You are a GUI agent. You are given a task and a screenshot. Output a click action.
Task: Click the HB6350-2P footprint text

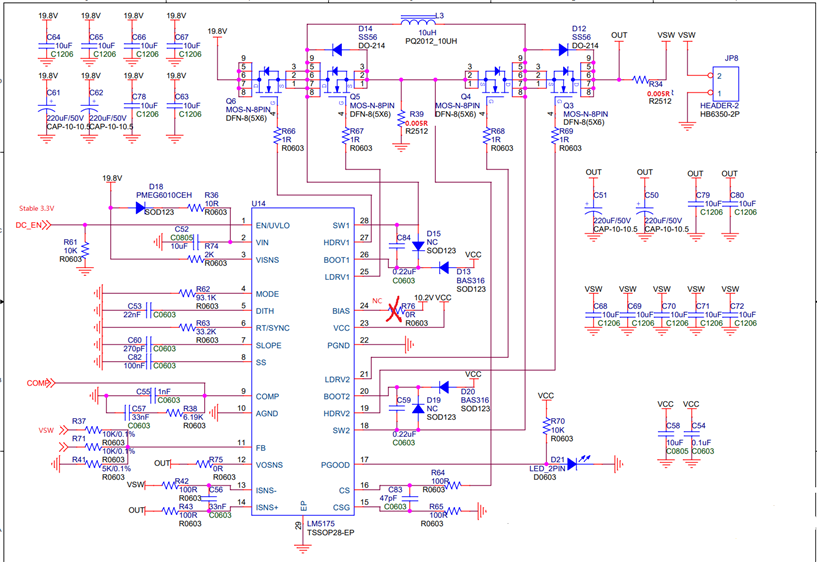pyautogui.click(x=720, y=114)
